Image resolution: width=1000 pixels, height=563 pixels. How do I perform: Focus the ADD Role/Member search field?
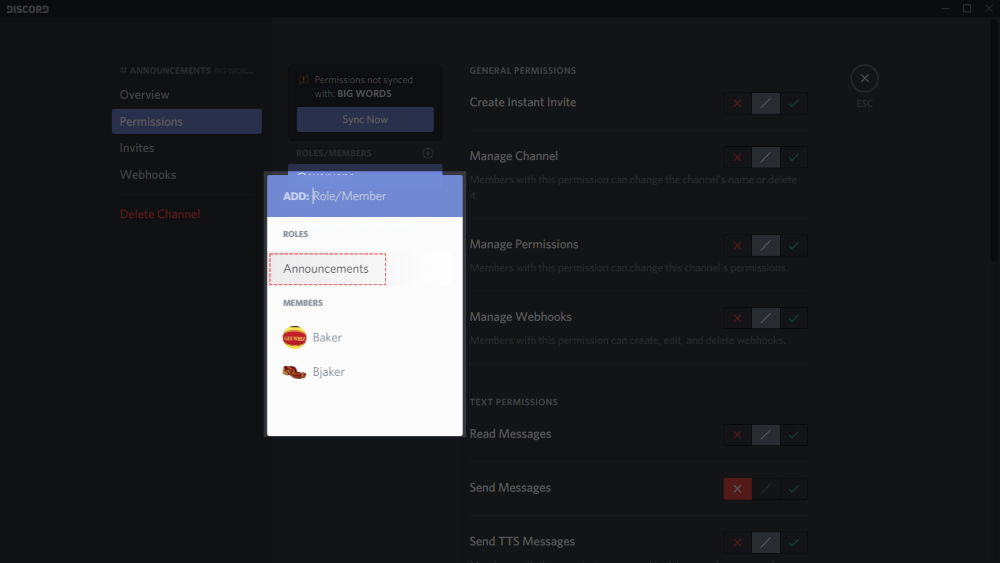365,196
